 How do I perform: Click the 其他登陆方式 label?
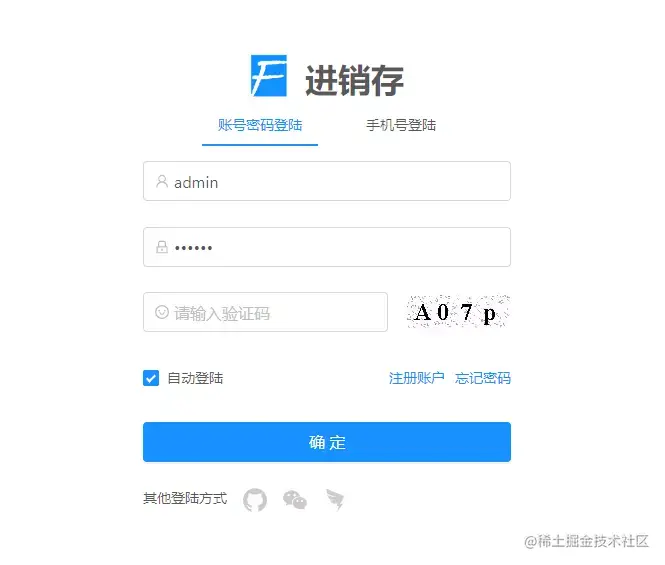click(x=185, y=498)
